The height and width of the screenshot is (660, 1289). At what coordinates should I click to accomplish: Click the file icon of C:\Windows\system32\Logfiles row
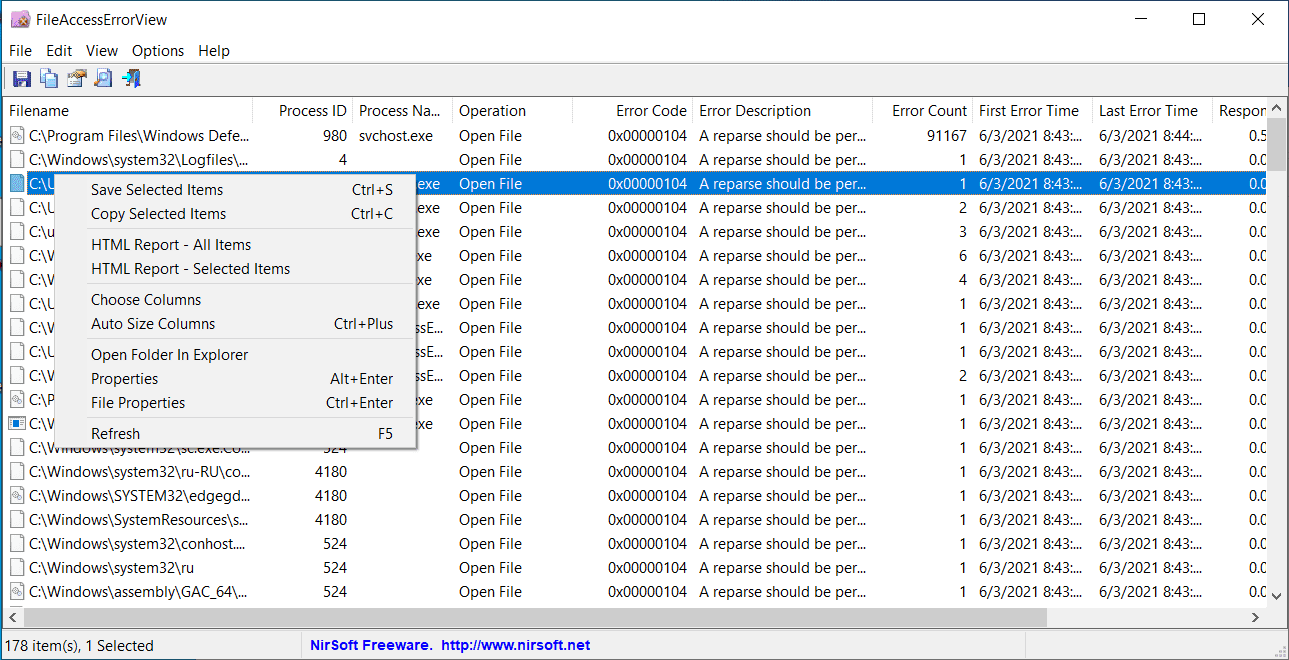[x=16, y=160]
